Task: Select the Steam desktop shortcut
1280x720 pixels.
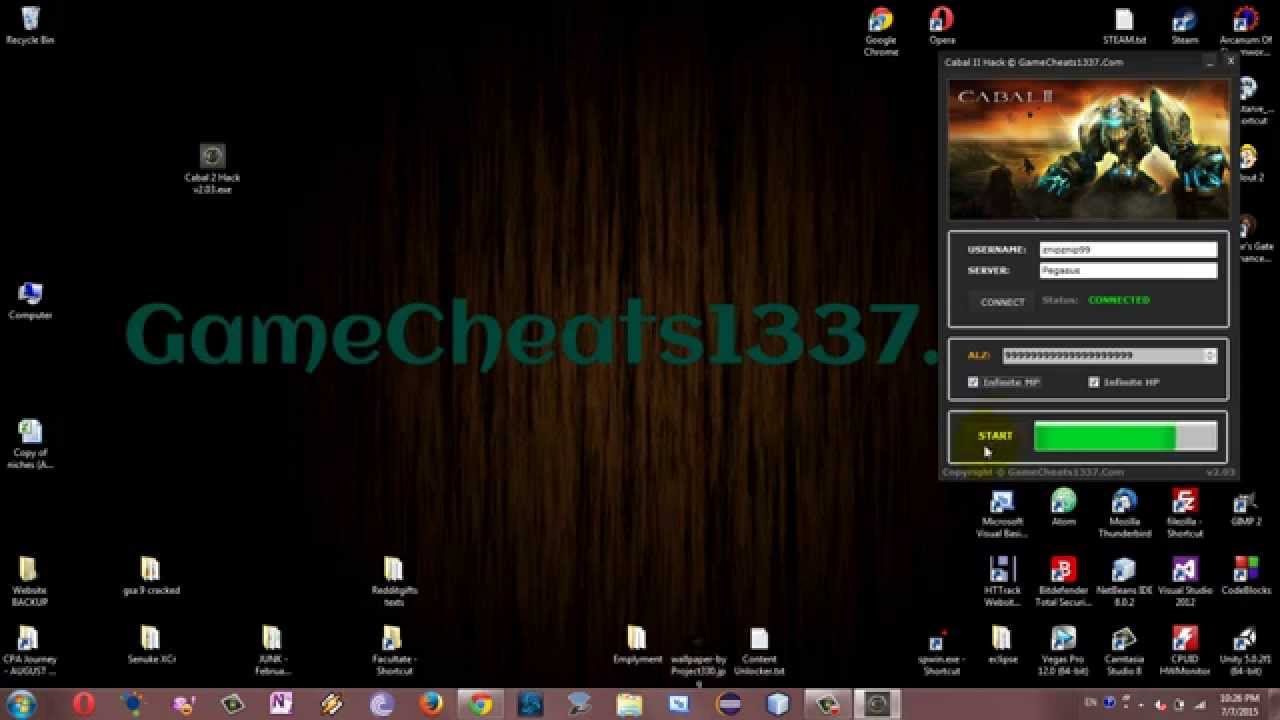Action: coord(1185,26)
